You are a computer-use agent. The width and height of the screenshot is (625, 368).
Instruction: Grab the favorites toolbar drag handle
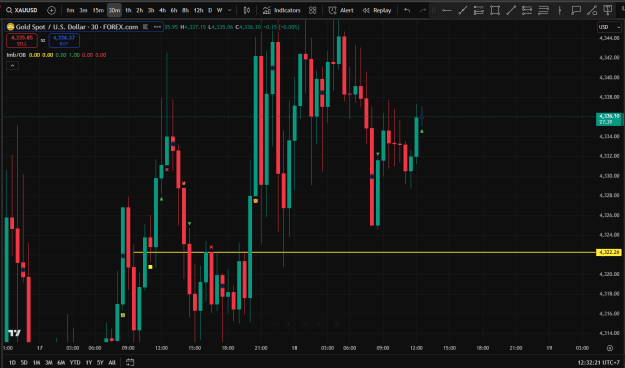click(x=434, y=10)
